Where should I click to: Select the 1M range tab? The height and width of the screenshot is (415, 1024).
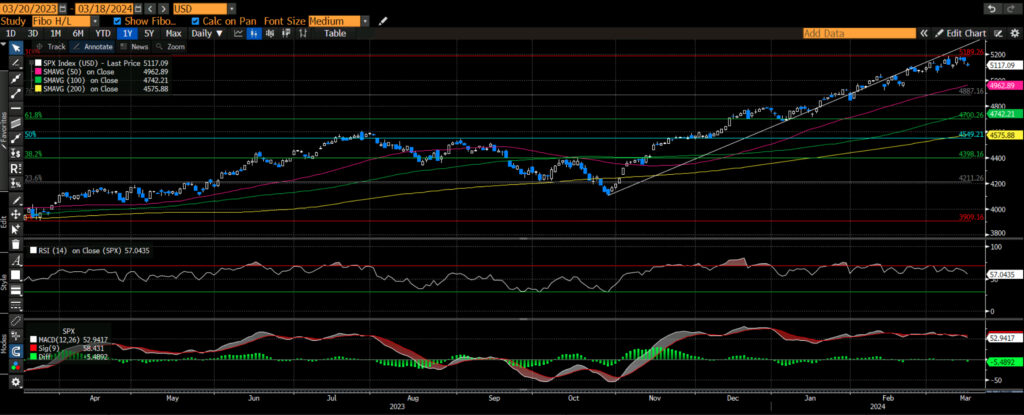coord(56,33)
